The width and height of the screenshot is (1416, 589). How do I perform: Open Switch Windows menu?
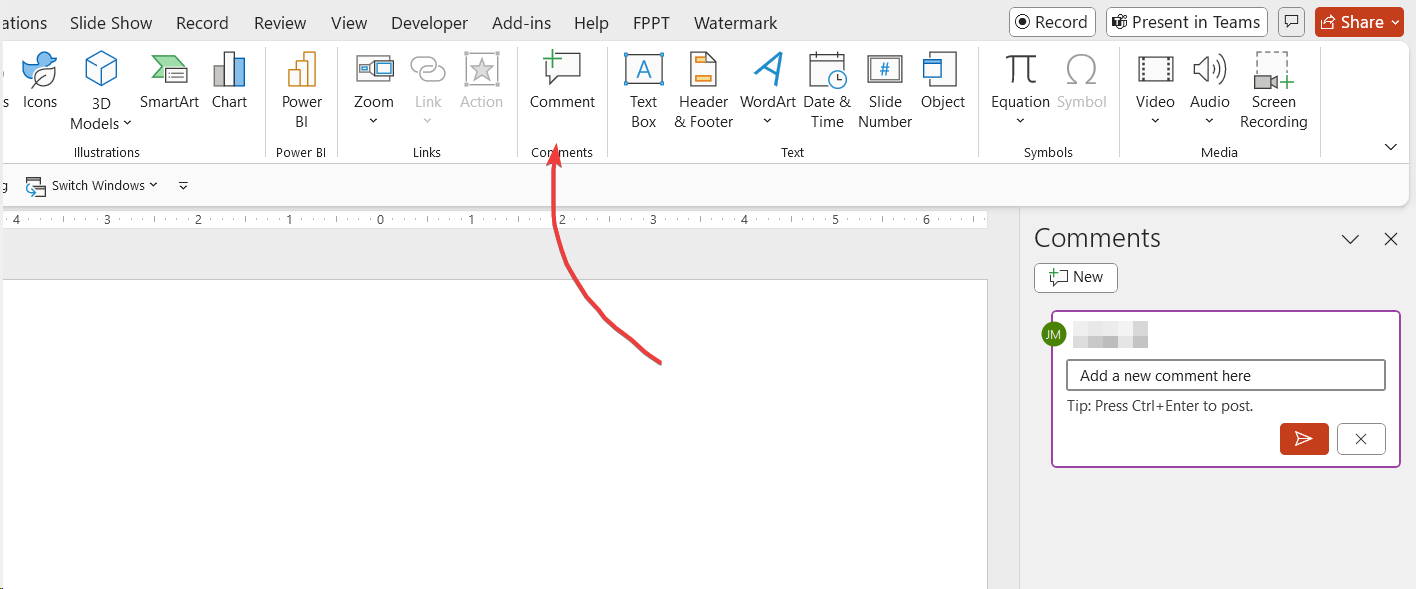pos(92,186)
